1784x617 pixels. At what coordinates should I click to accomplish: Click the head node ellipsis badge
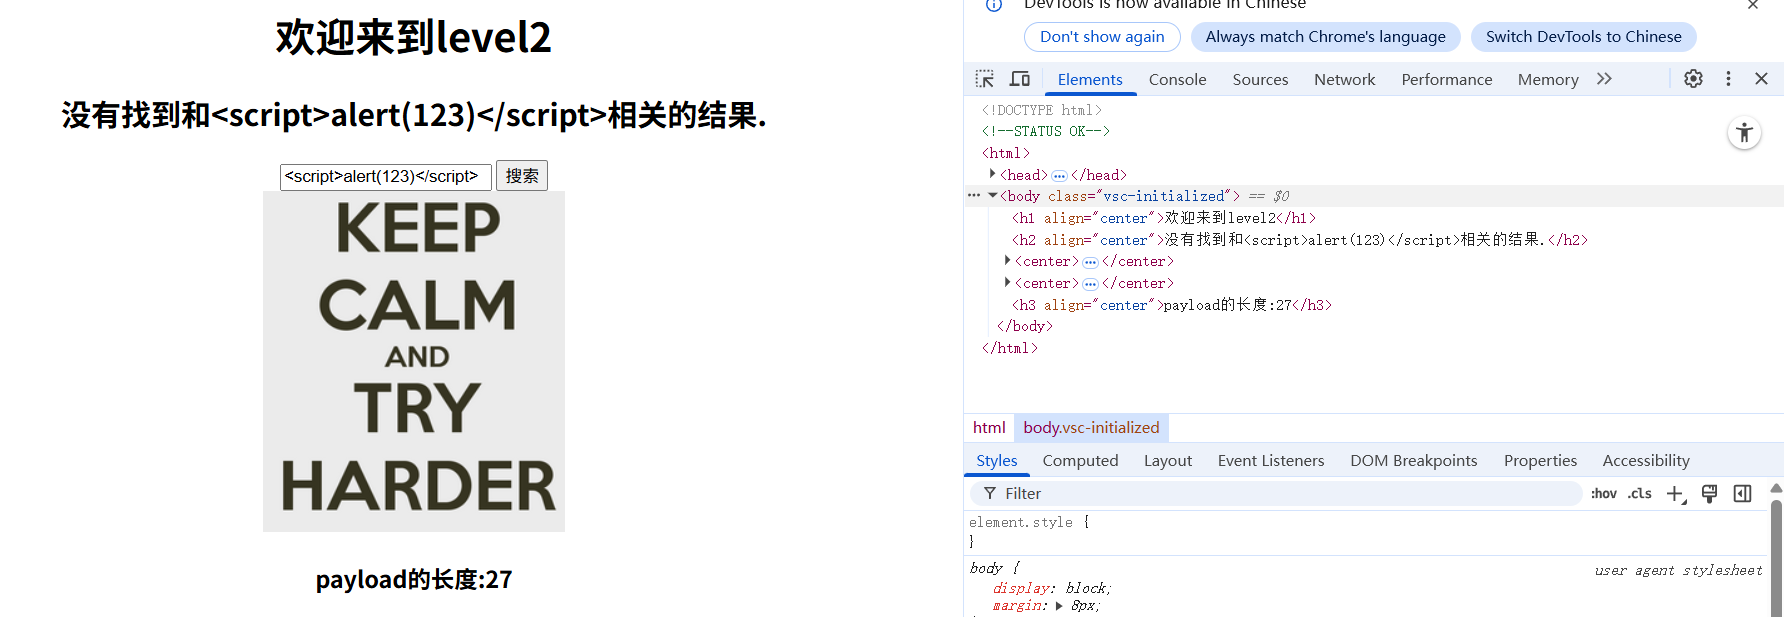click(1059, 175)
